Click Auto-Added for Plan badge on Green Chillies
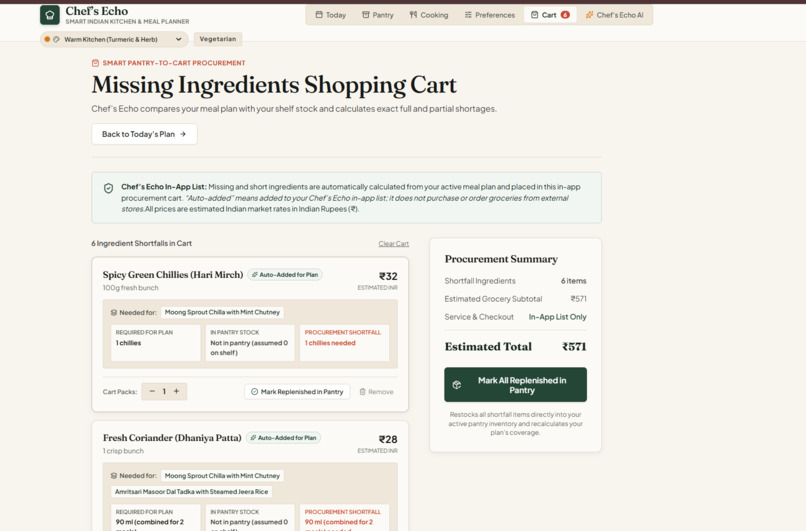The width and height of the screenshot is (806, 531). tap(285, 275)
